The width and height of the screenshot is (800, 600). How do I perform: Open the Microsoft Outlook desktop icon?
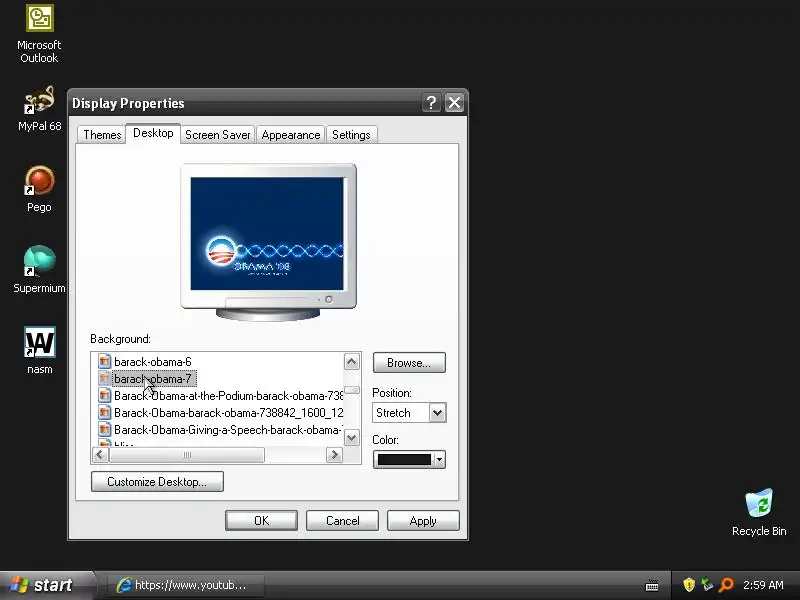point(39,35)
